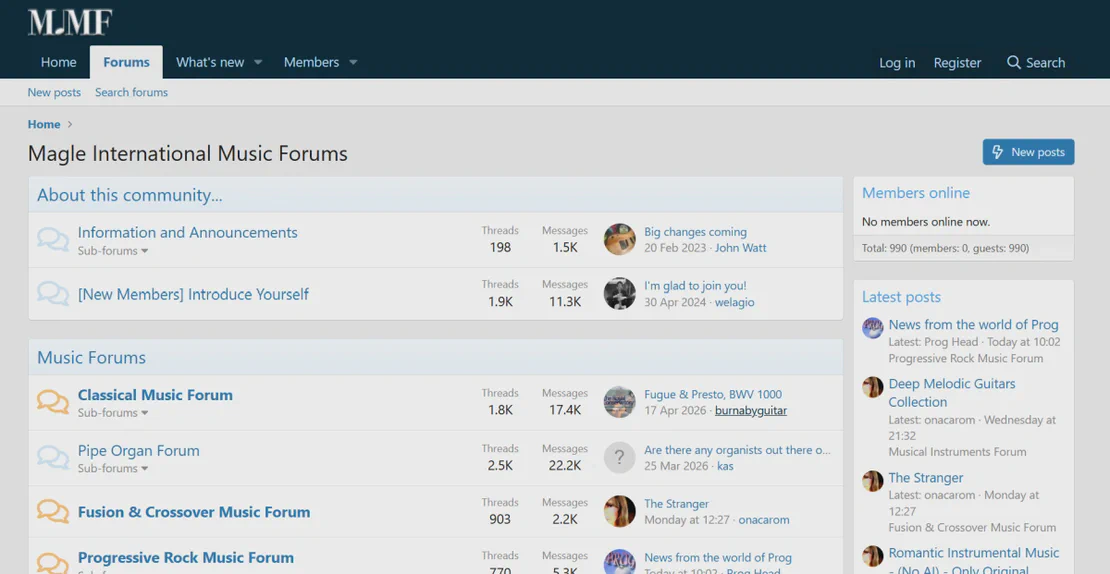Open Deep Melodic Guitars Collection post
The image size is (1110, 574).
coord(951,393)
